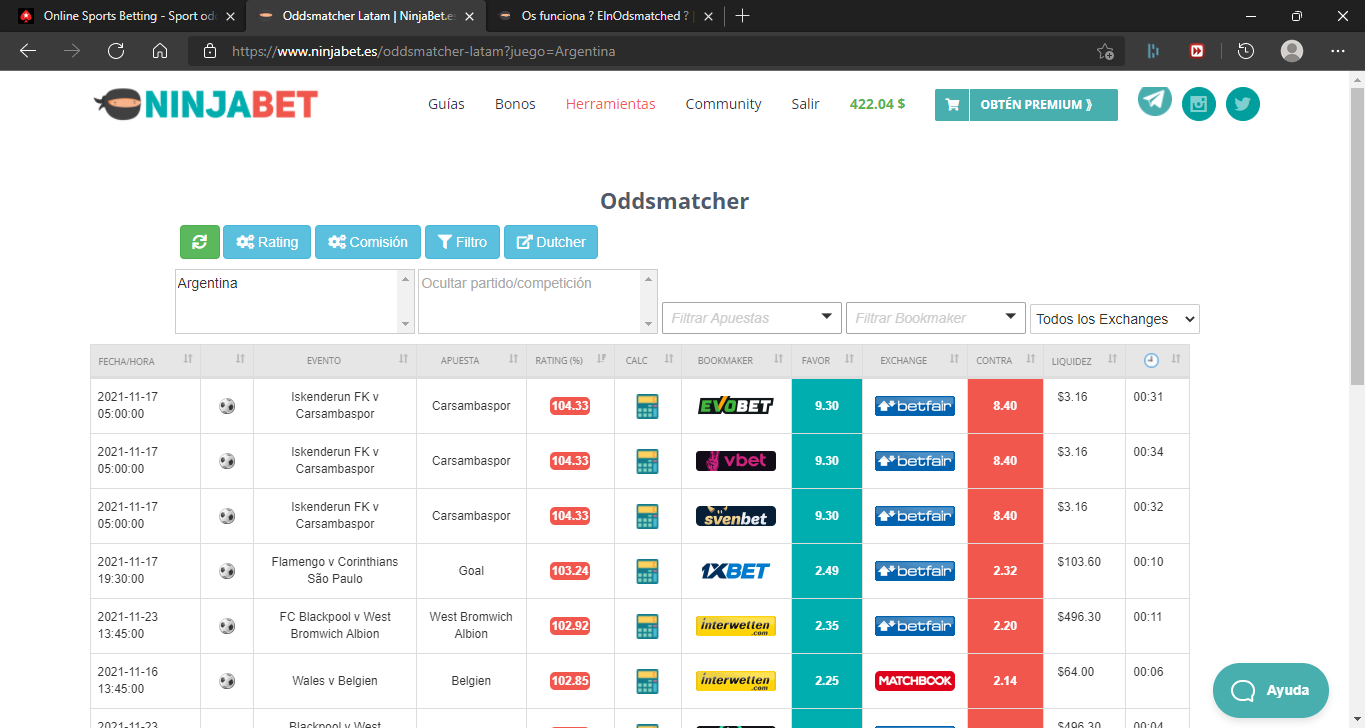Viewport: 1365px width, 728px height.
Task: Click the Telegram icon in header
Action: click(1155, 100)
